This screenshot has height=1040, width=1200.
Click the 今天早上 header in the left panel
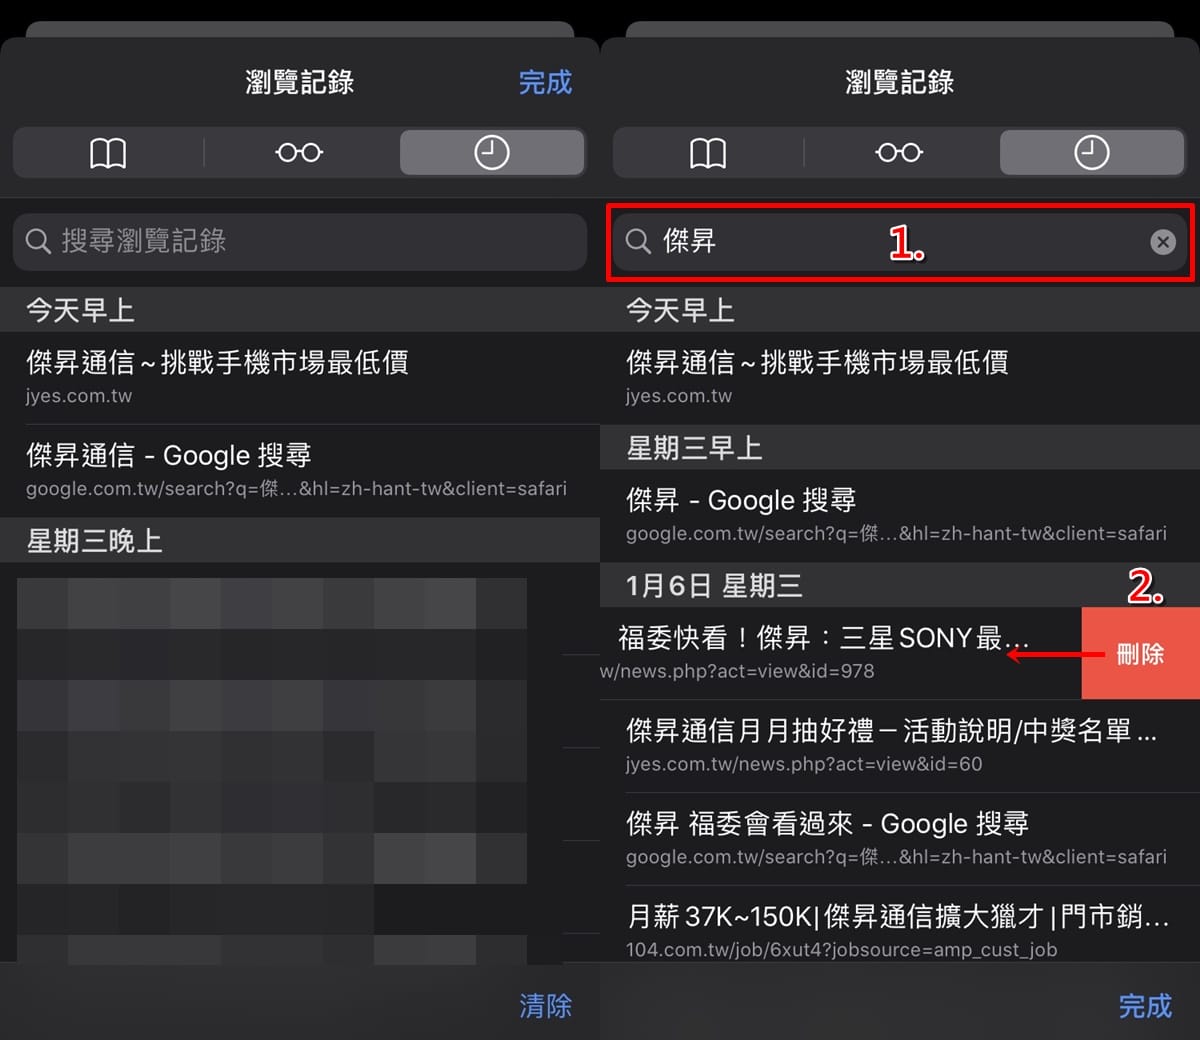(x=300, y=310)
